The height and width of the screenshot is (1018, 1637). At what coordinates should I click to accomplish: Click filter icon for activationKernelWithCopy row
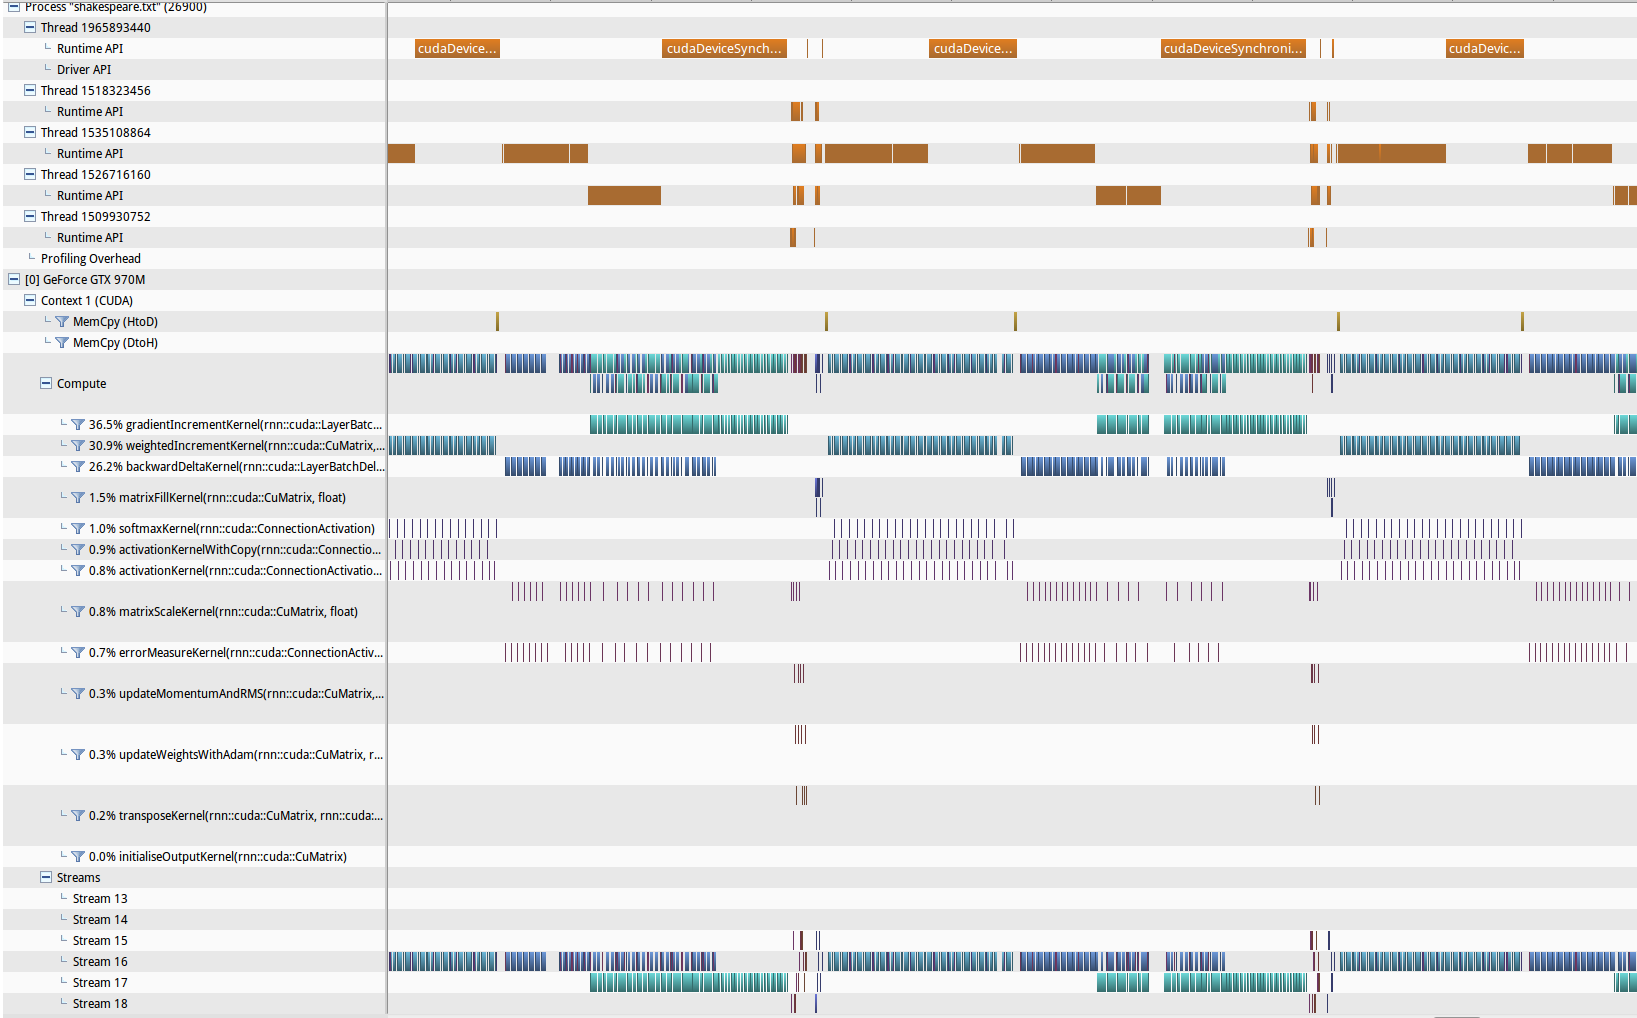coord(78,550)
